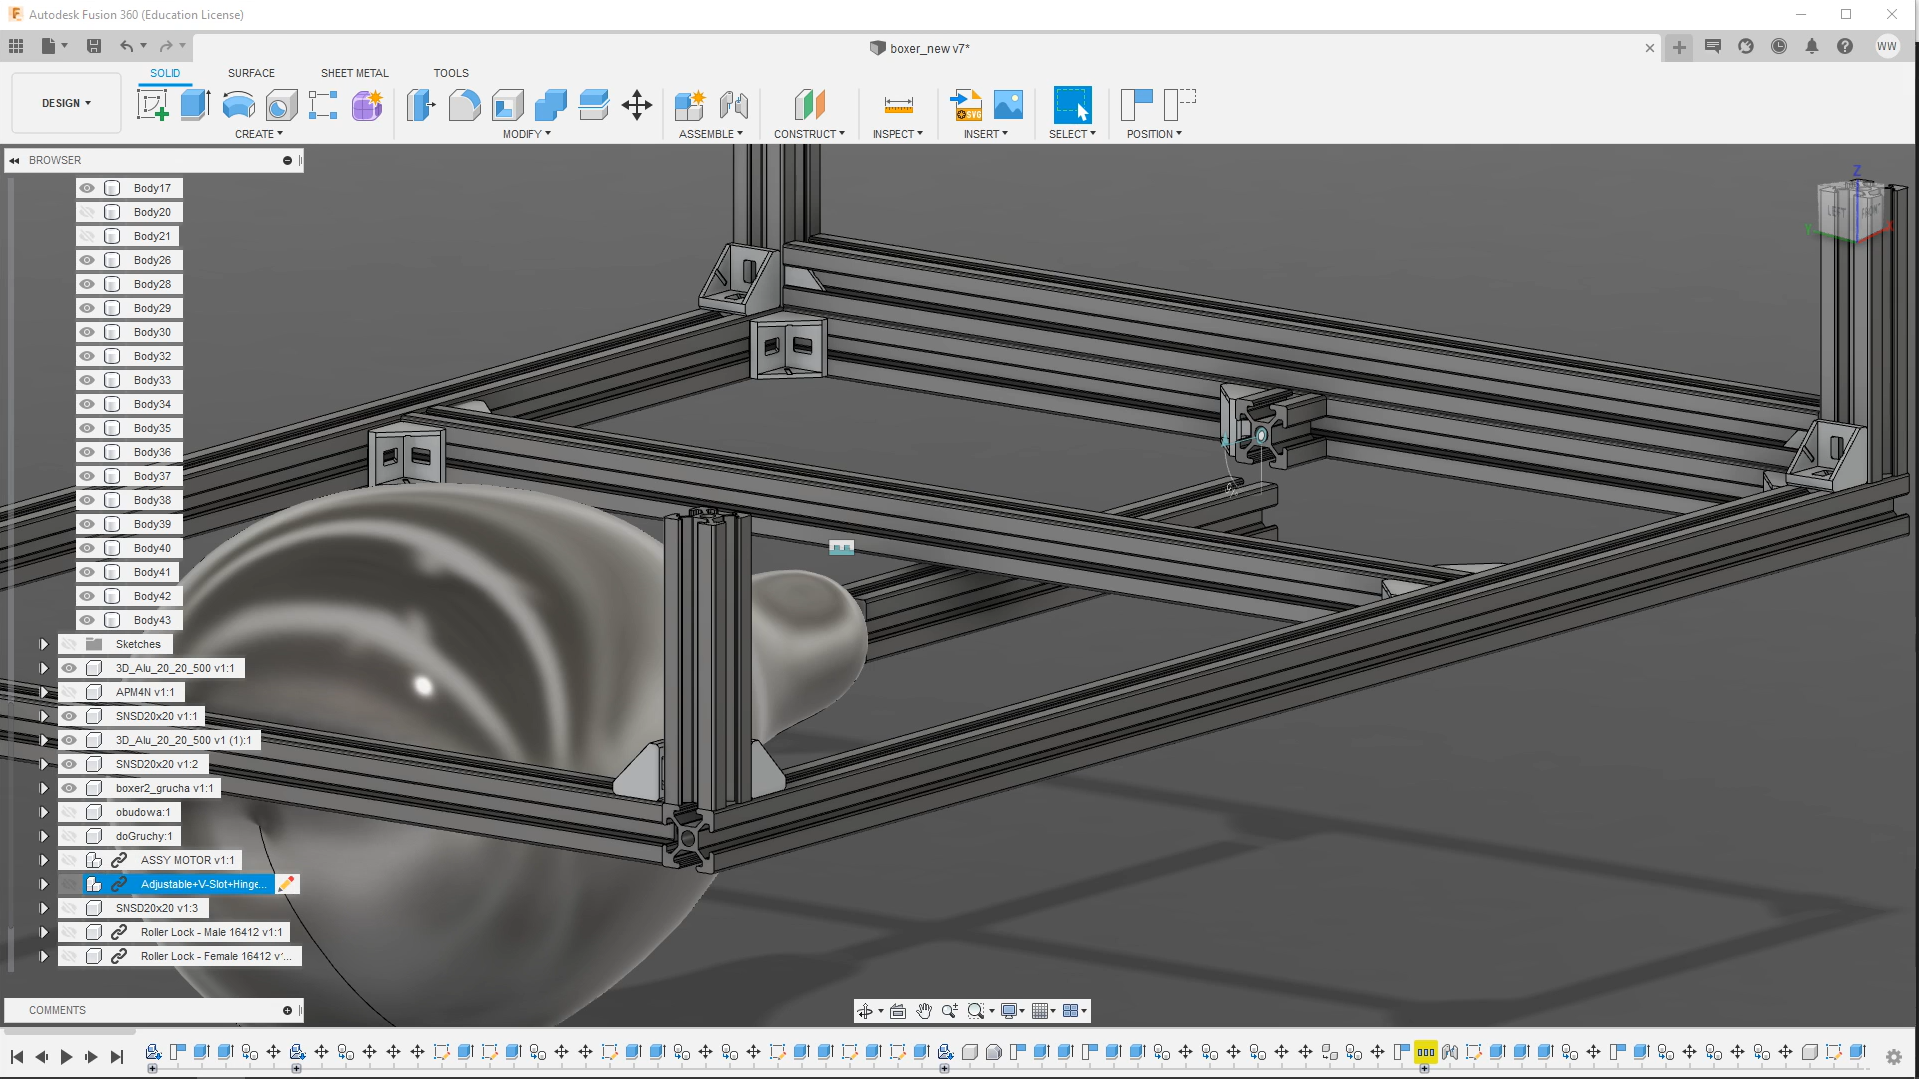Click the Measure tool under Inspect

[898, 105]
